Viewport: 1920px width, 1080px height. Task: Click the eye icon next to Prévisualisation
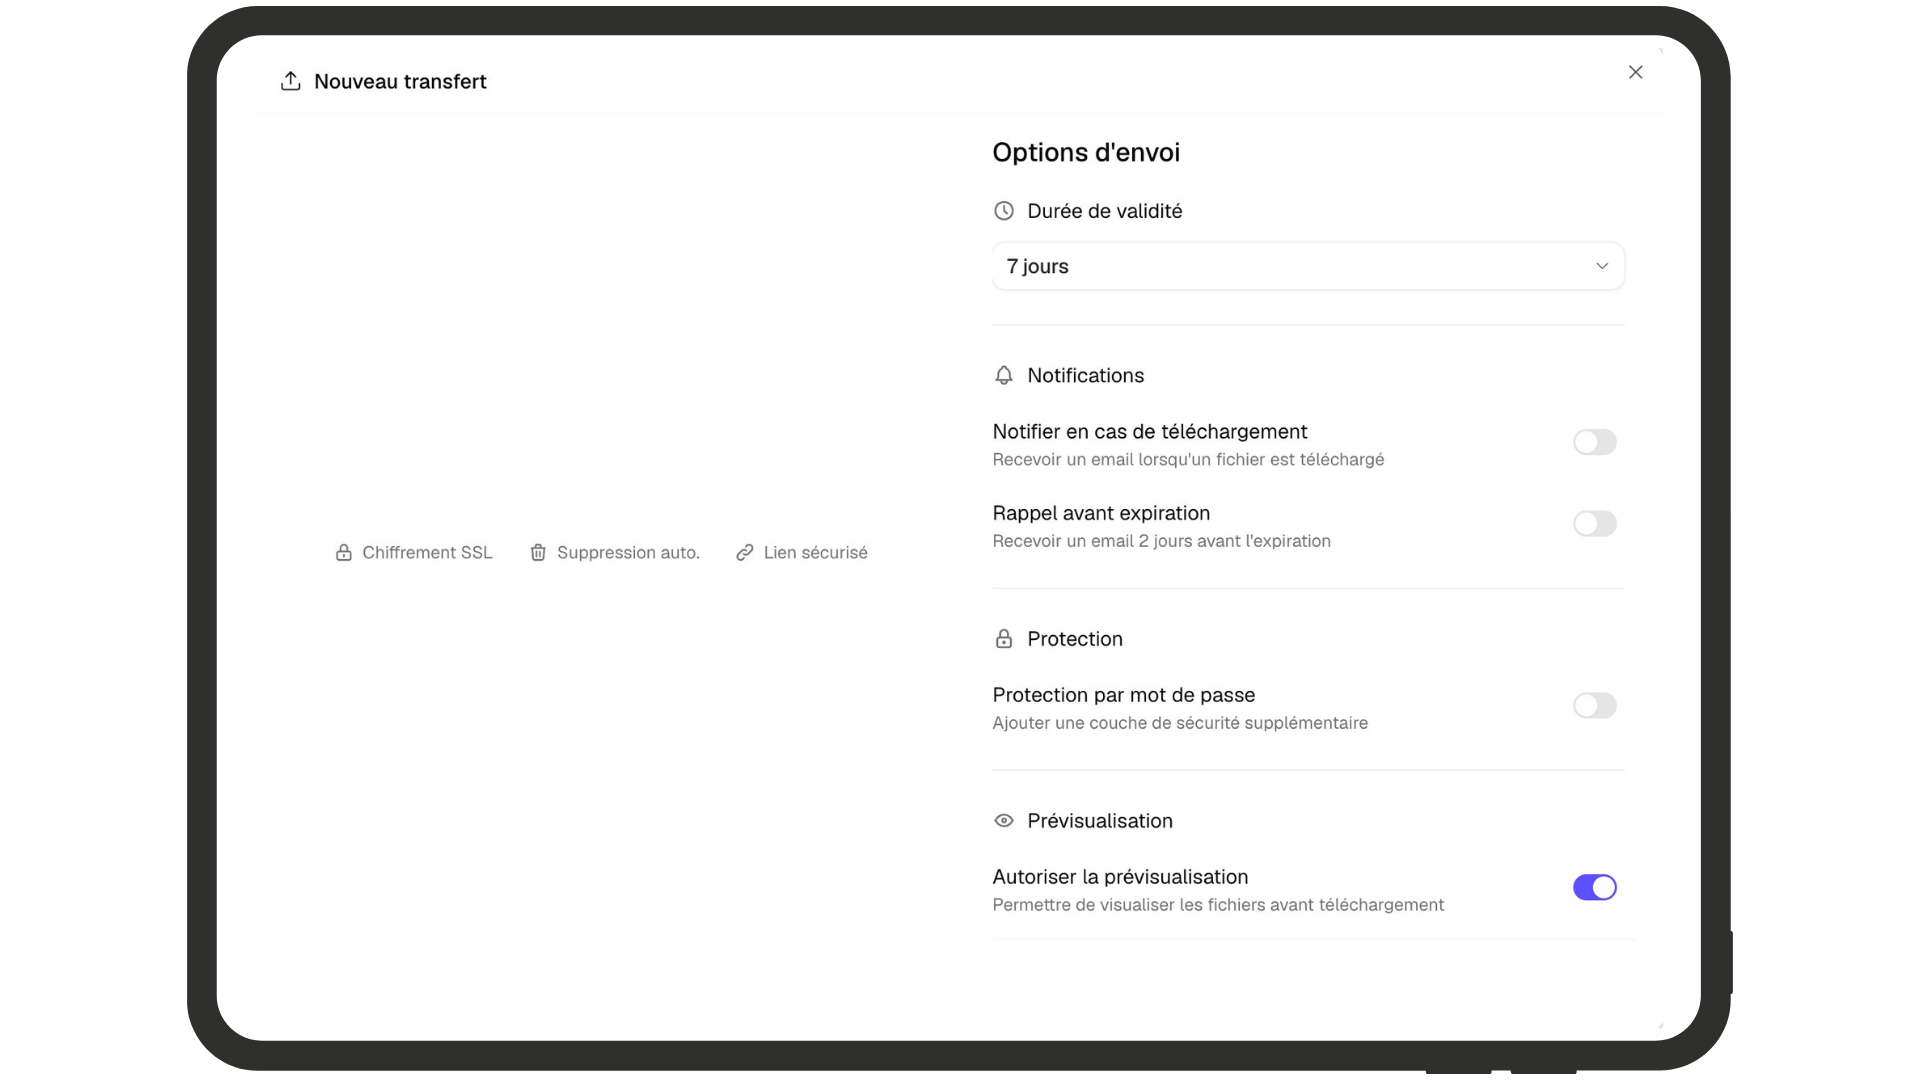point(1004,821)
